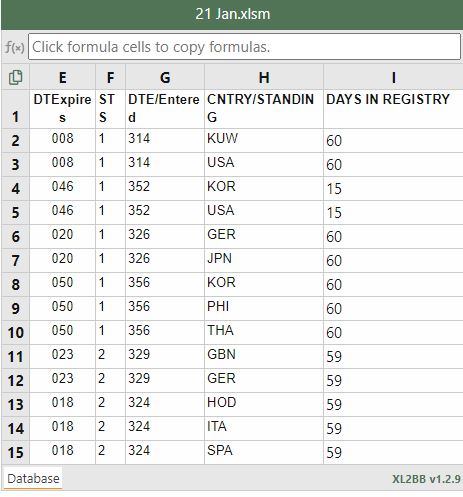463x497 pixels.
Task: Click the formula bar text field
Action: click(x=244, y=47)
